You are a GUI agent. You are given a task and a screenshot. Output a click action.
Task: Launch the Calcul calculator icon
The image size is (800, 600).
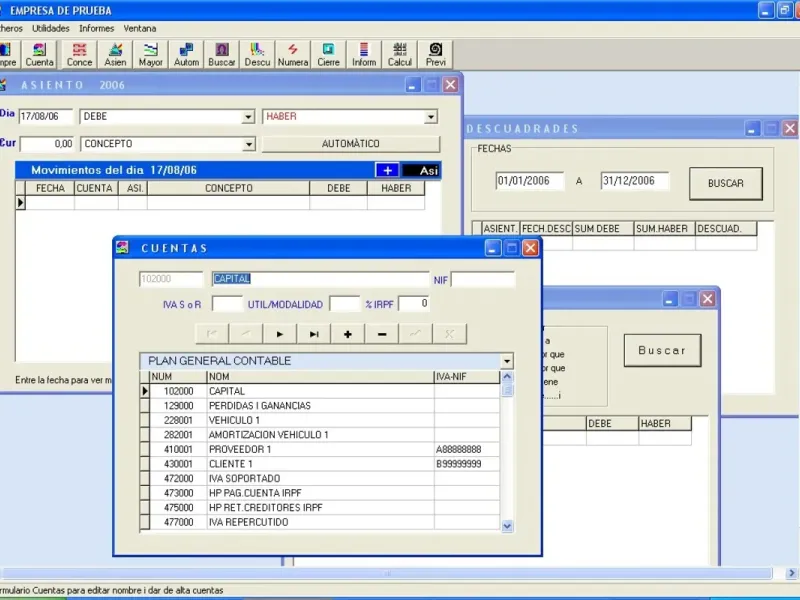click(400, 54)
